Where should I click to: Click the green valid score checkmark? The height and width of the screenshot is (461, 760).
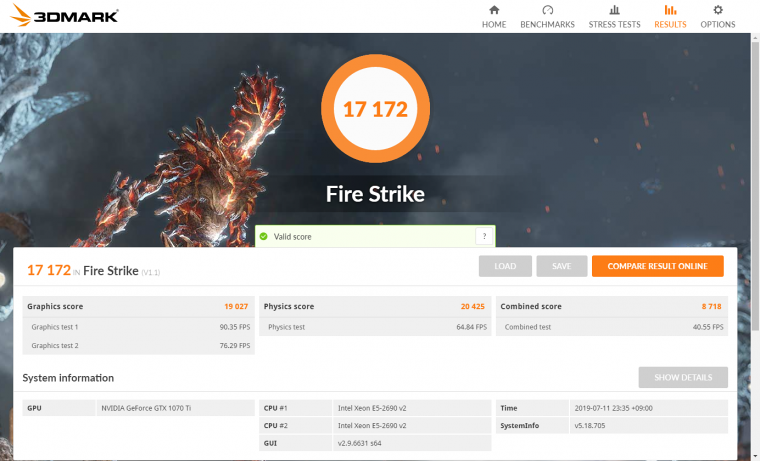264,237
